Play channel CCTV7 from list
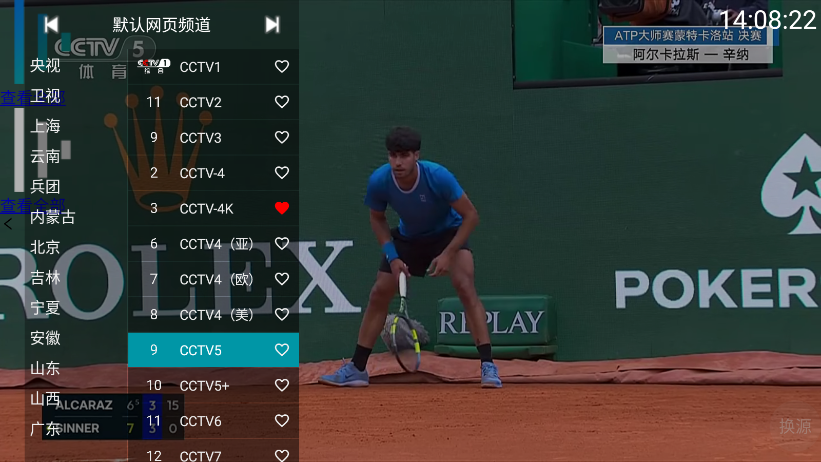Image resolution: width=821 pixels, height=462 pixels. pos(213,454)
